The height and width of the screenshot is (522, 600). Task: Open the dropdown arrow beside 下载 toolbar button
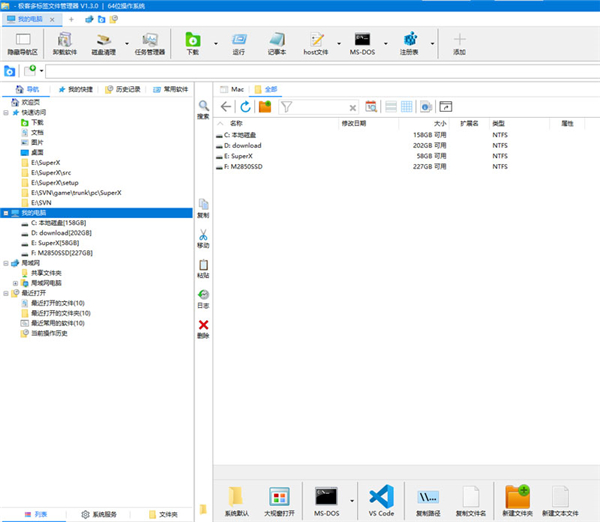(x=215, y=42)
